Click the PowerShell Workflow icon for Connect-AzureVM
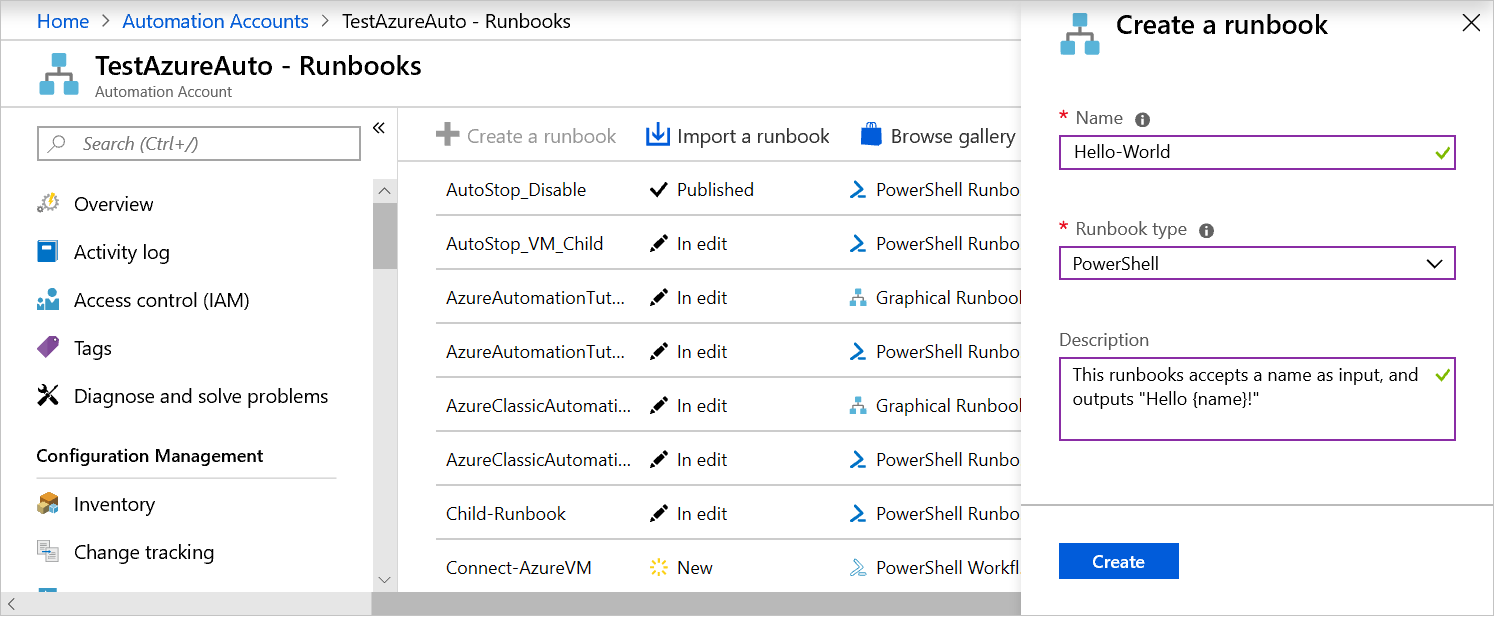This screenshot has height=639, width=1494. (x=857, y=568)
